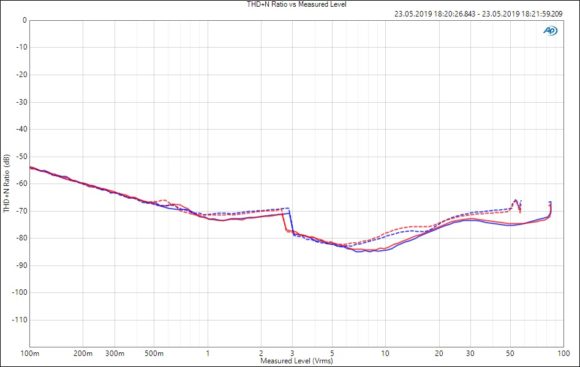Click the 100m tick on x-axis

(30, 354)
